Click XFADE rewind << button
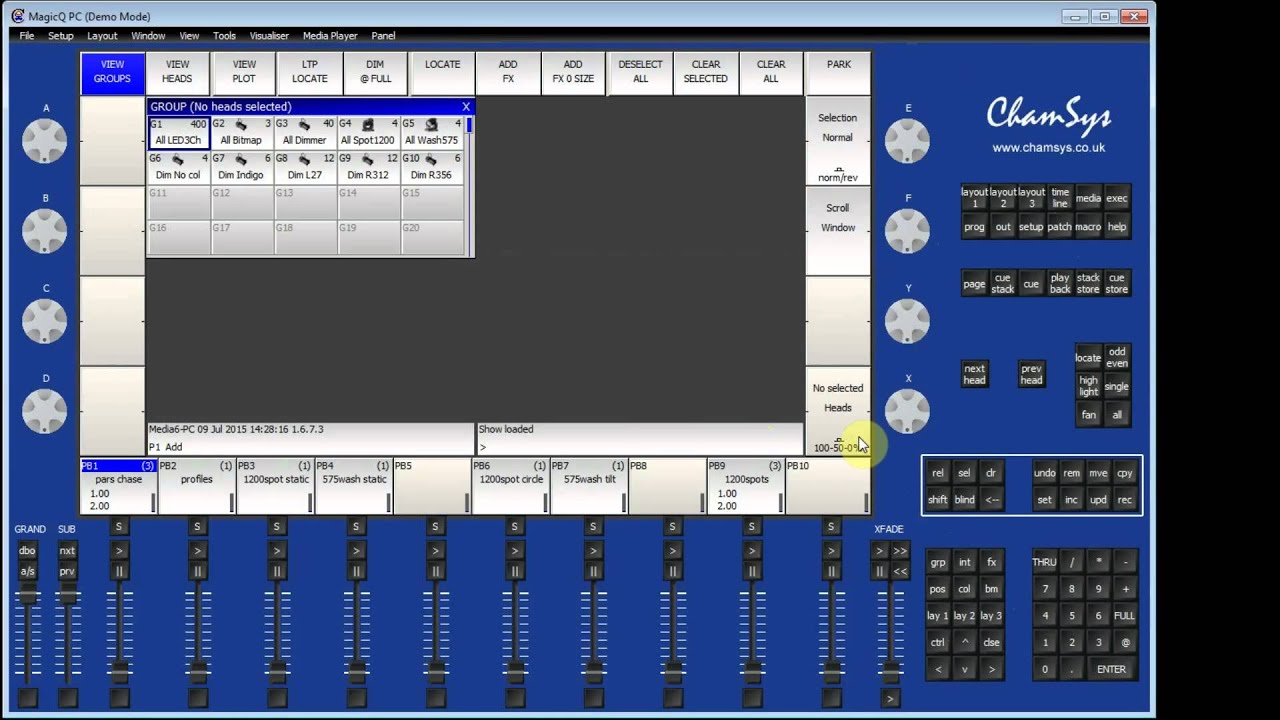Image resolution: width=1280 pixels, height=720 pixels. [900, 571]
